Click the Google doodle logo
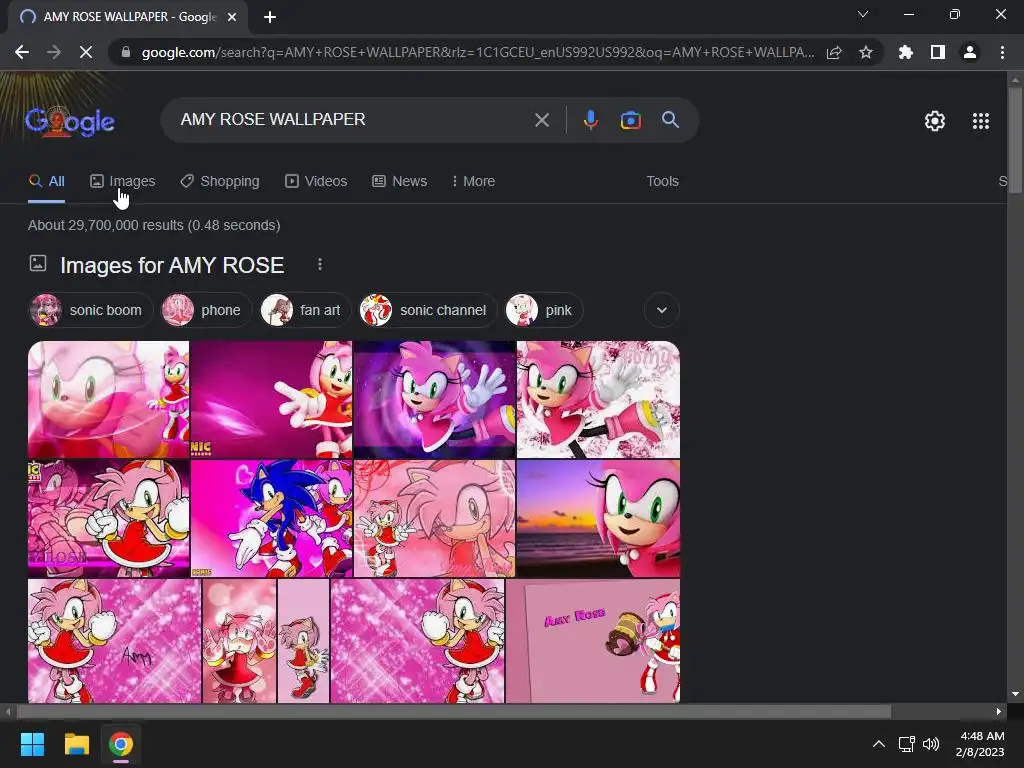Image resolution: width=1024 pixels, height=768 pixels. 70,121
